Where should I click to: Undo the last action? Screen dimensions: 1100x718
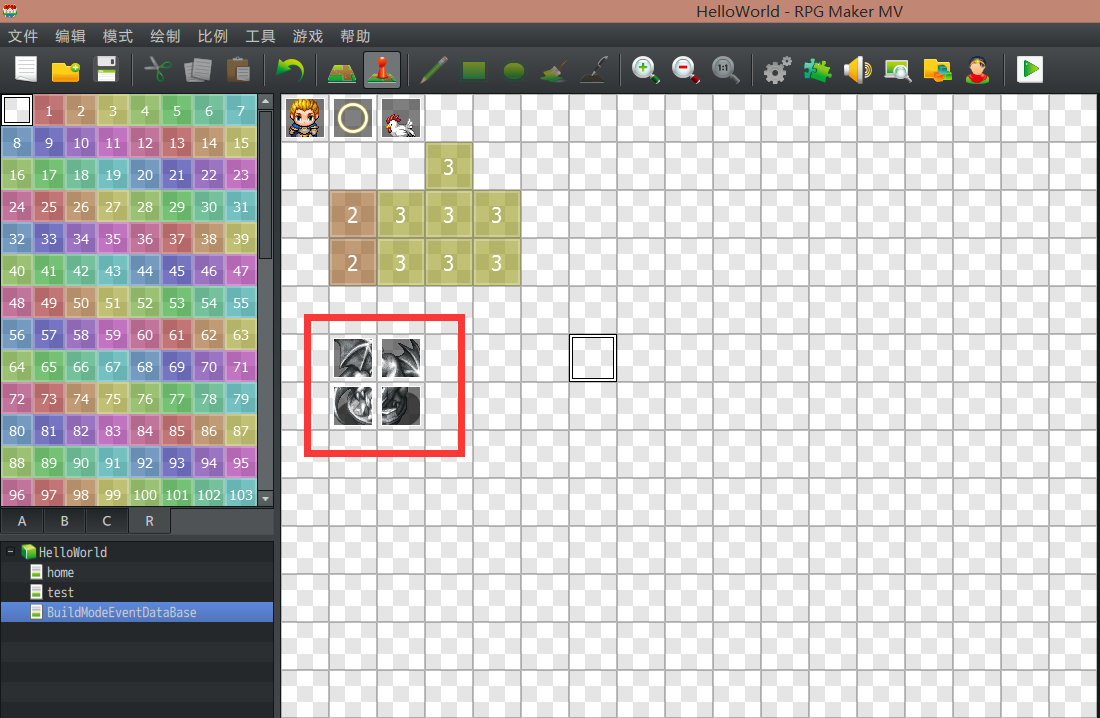point(290,69)
